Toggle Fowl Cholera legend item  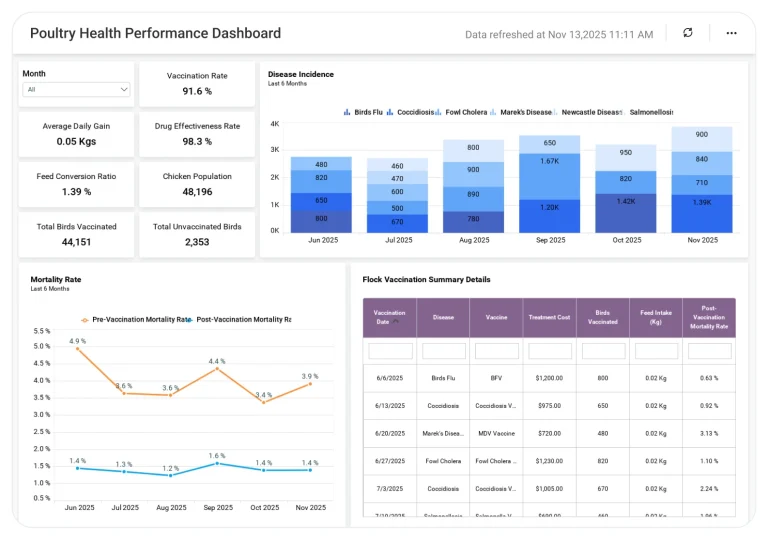pos(461,112)
